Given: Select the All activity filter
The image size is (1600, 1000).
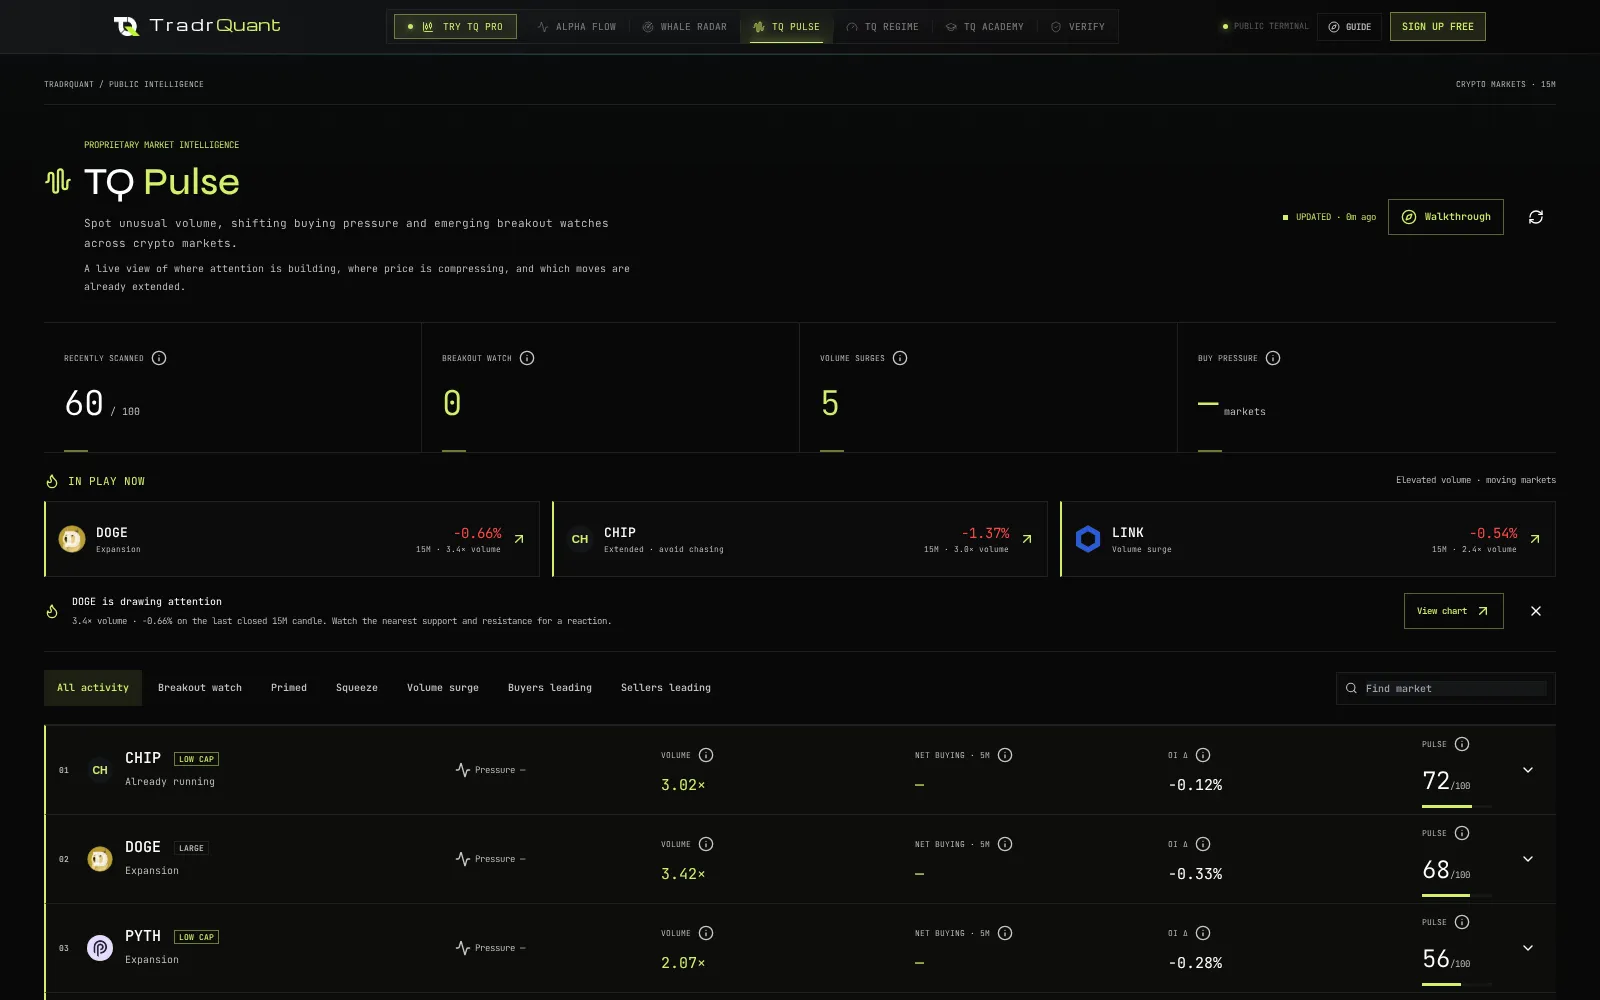Looking at the screenshot, I should 93,688.
